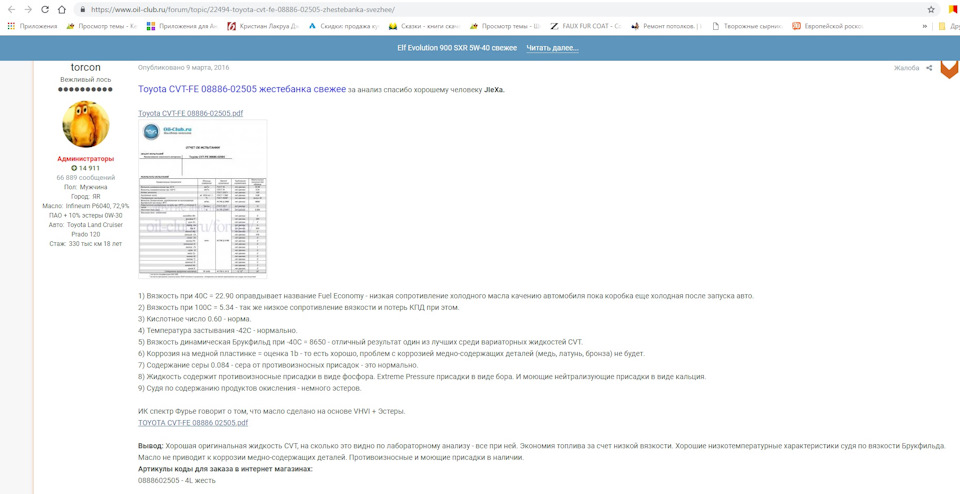This screenshot has height=494, width=960.
Task: Select 'Вежливый лось' user title
Action: pyautogui.click(x=86, y=80)
